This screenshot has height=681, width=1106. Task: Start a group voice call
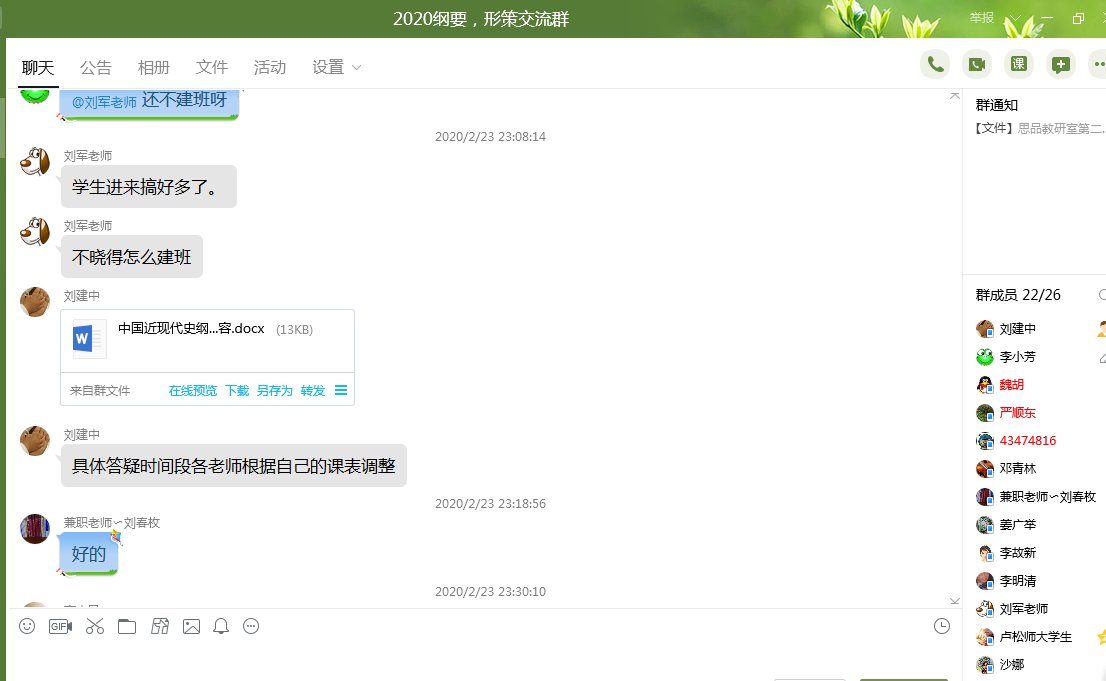(x=935, y=64)
